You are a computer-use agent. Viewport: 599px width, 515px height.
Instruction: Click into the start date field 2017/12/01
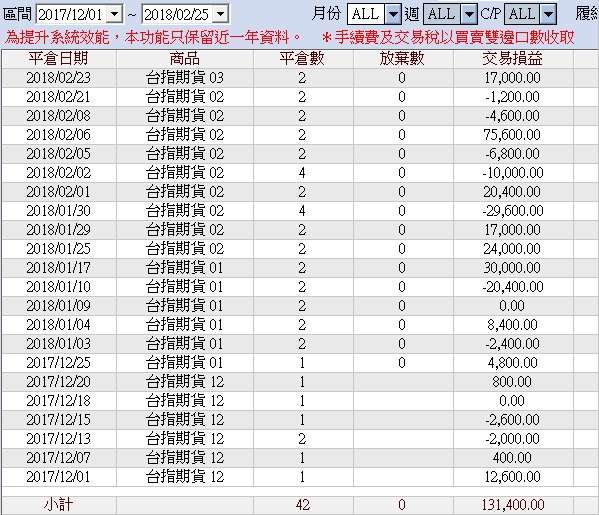[x=72, y=15]
